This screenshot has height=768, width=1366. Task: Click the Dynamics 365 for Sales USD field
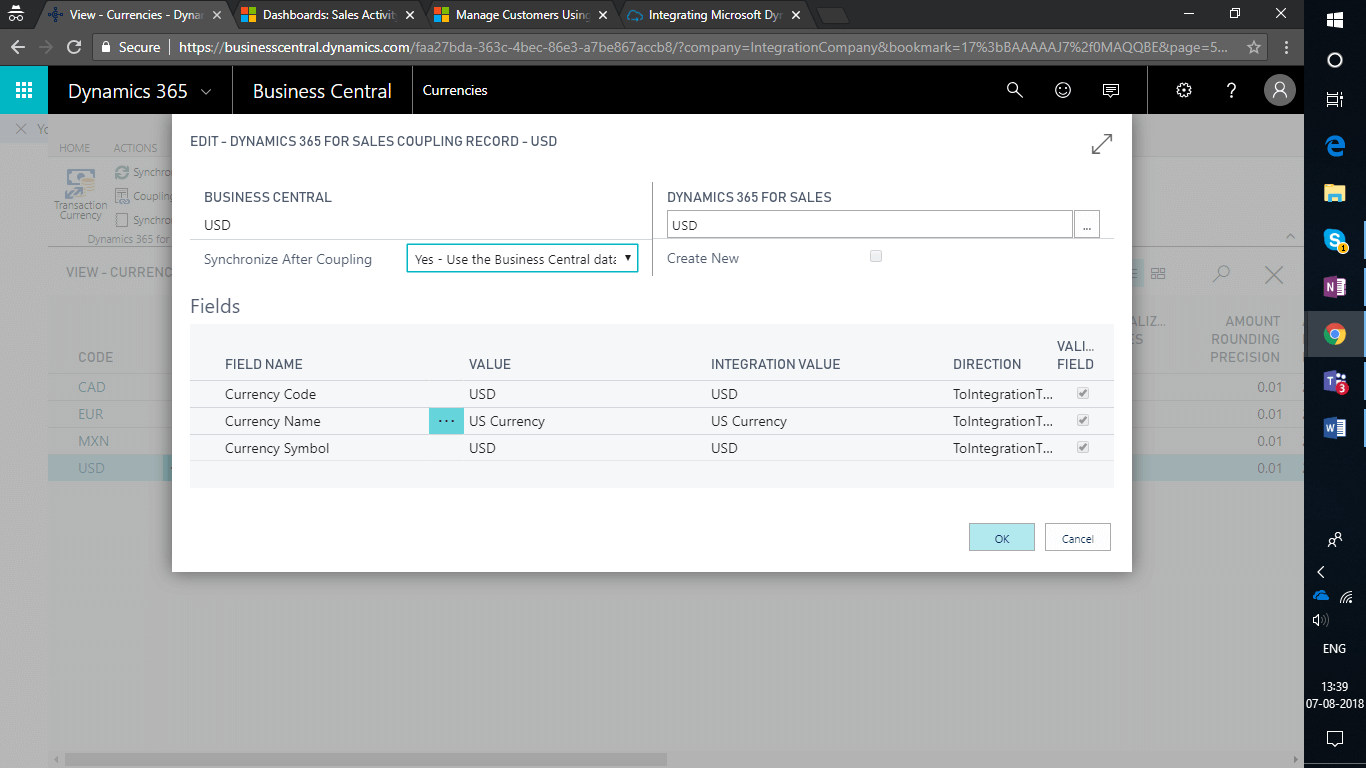click(868, 224)
